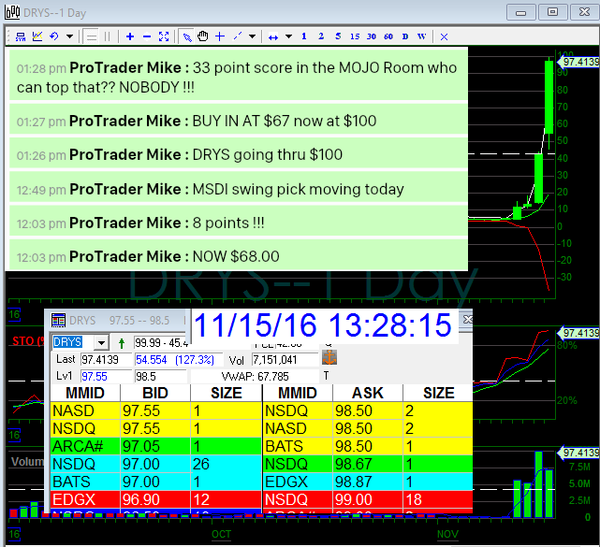Click the zoom in plus icon

click(x=130, y=36)
